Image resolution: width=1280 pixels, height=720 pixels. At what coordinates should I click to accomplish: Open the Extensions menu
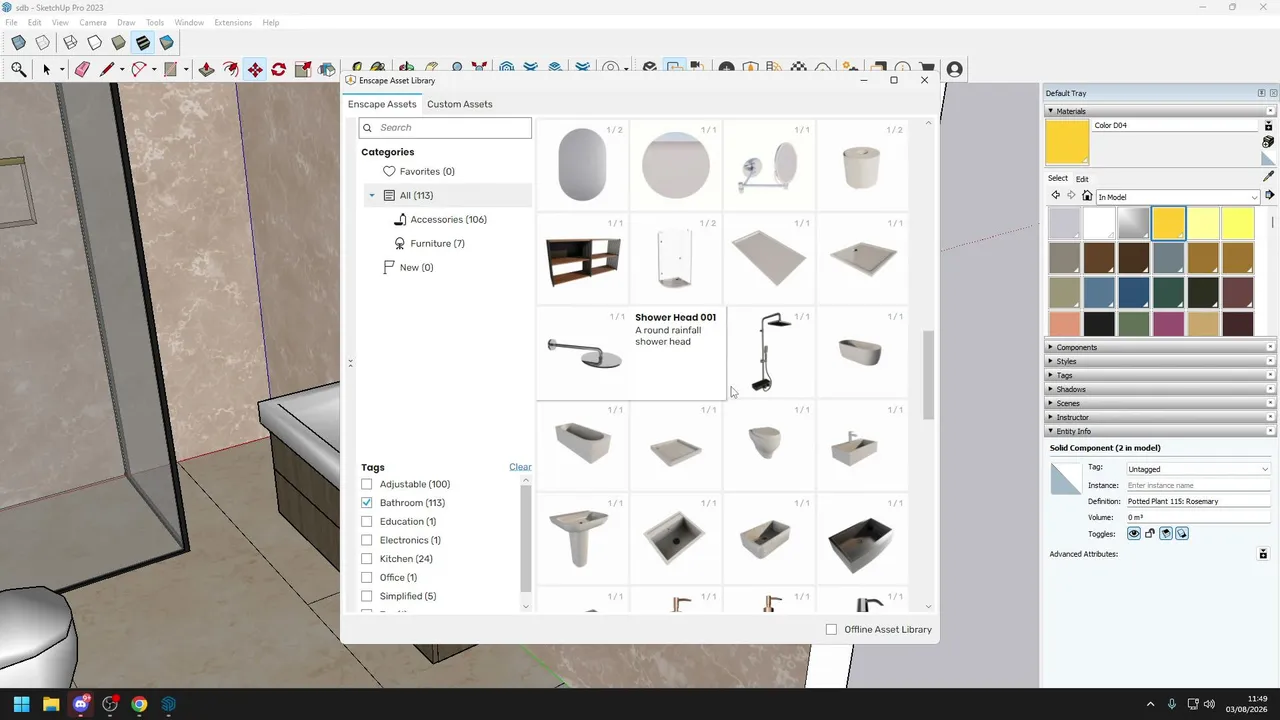tap(233, 22)
